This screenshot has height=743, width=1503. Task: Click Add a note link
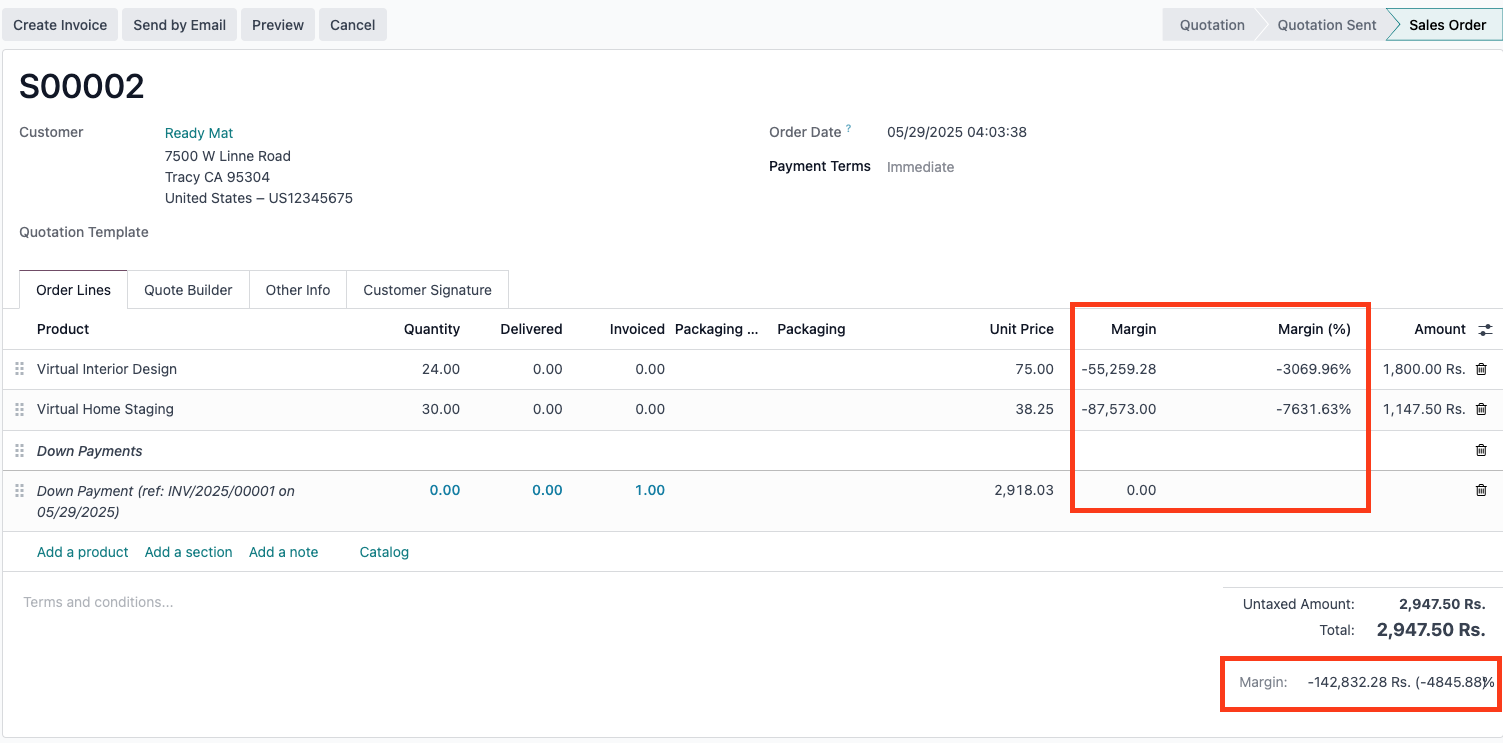pos(284,552)
